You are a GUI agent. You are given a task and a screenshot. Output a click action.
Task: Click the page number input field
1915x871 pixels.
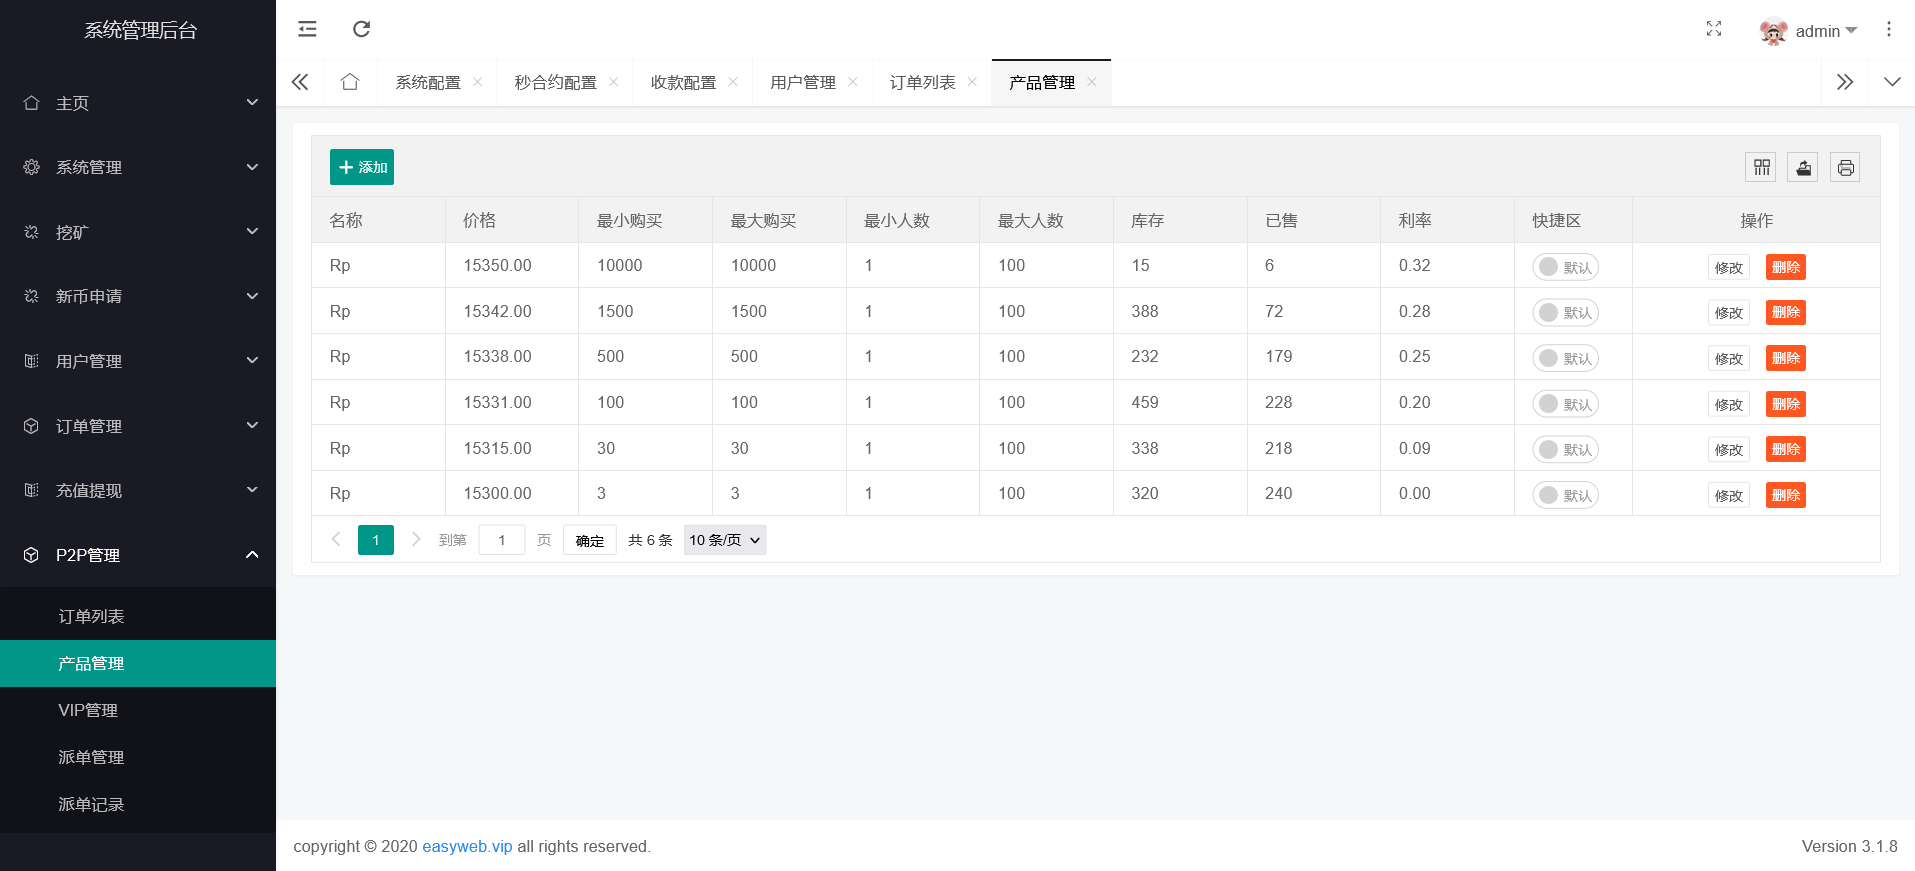pos(502,540)
